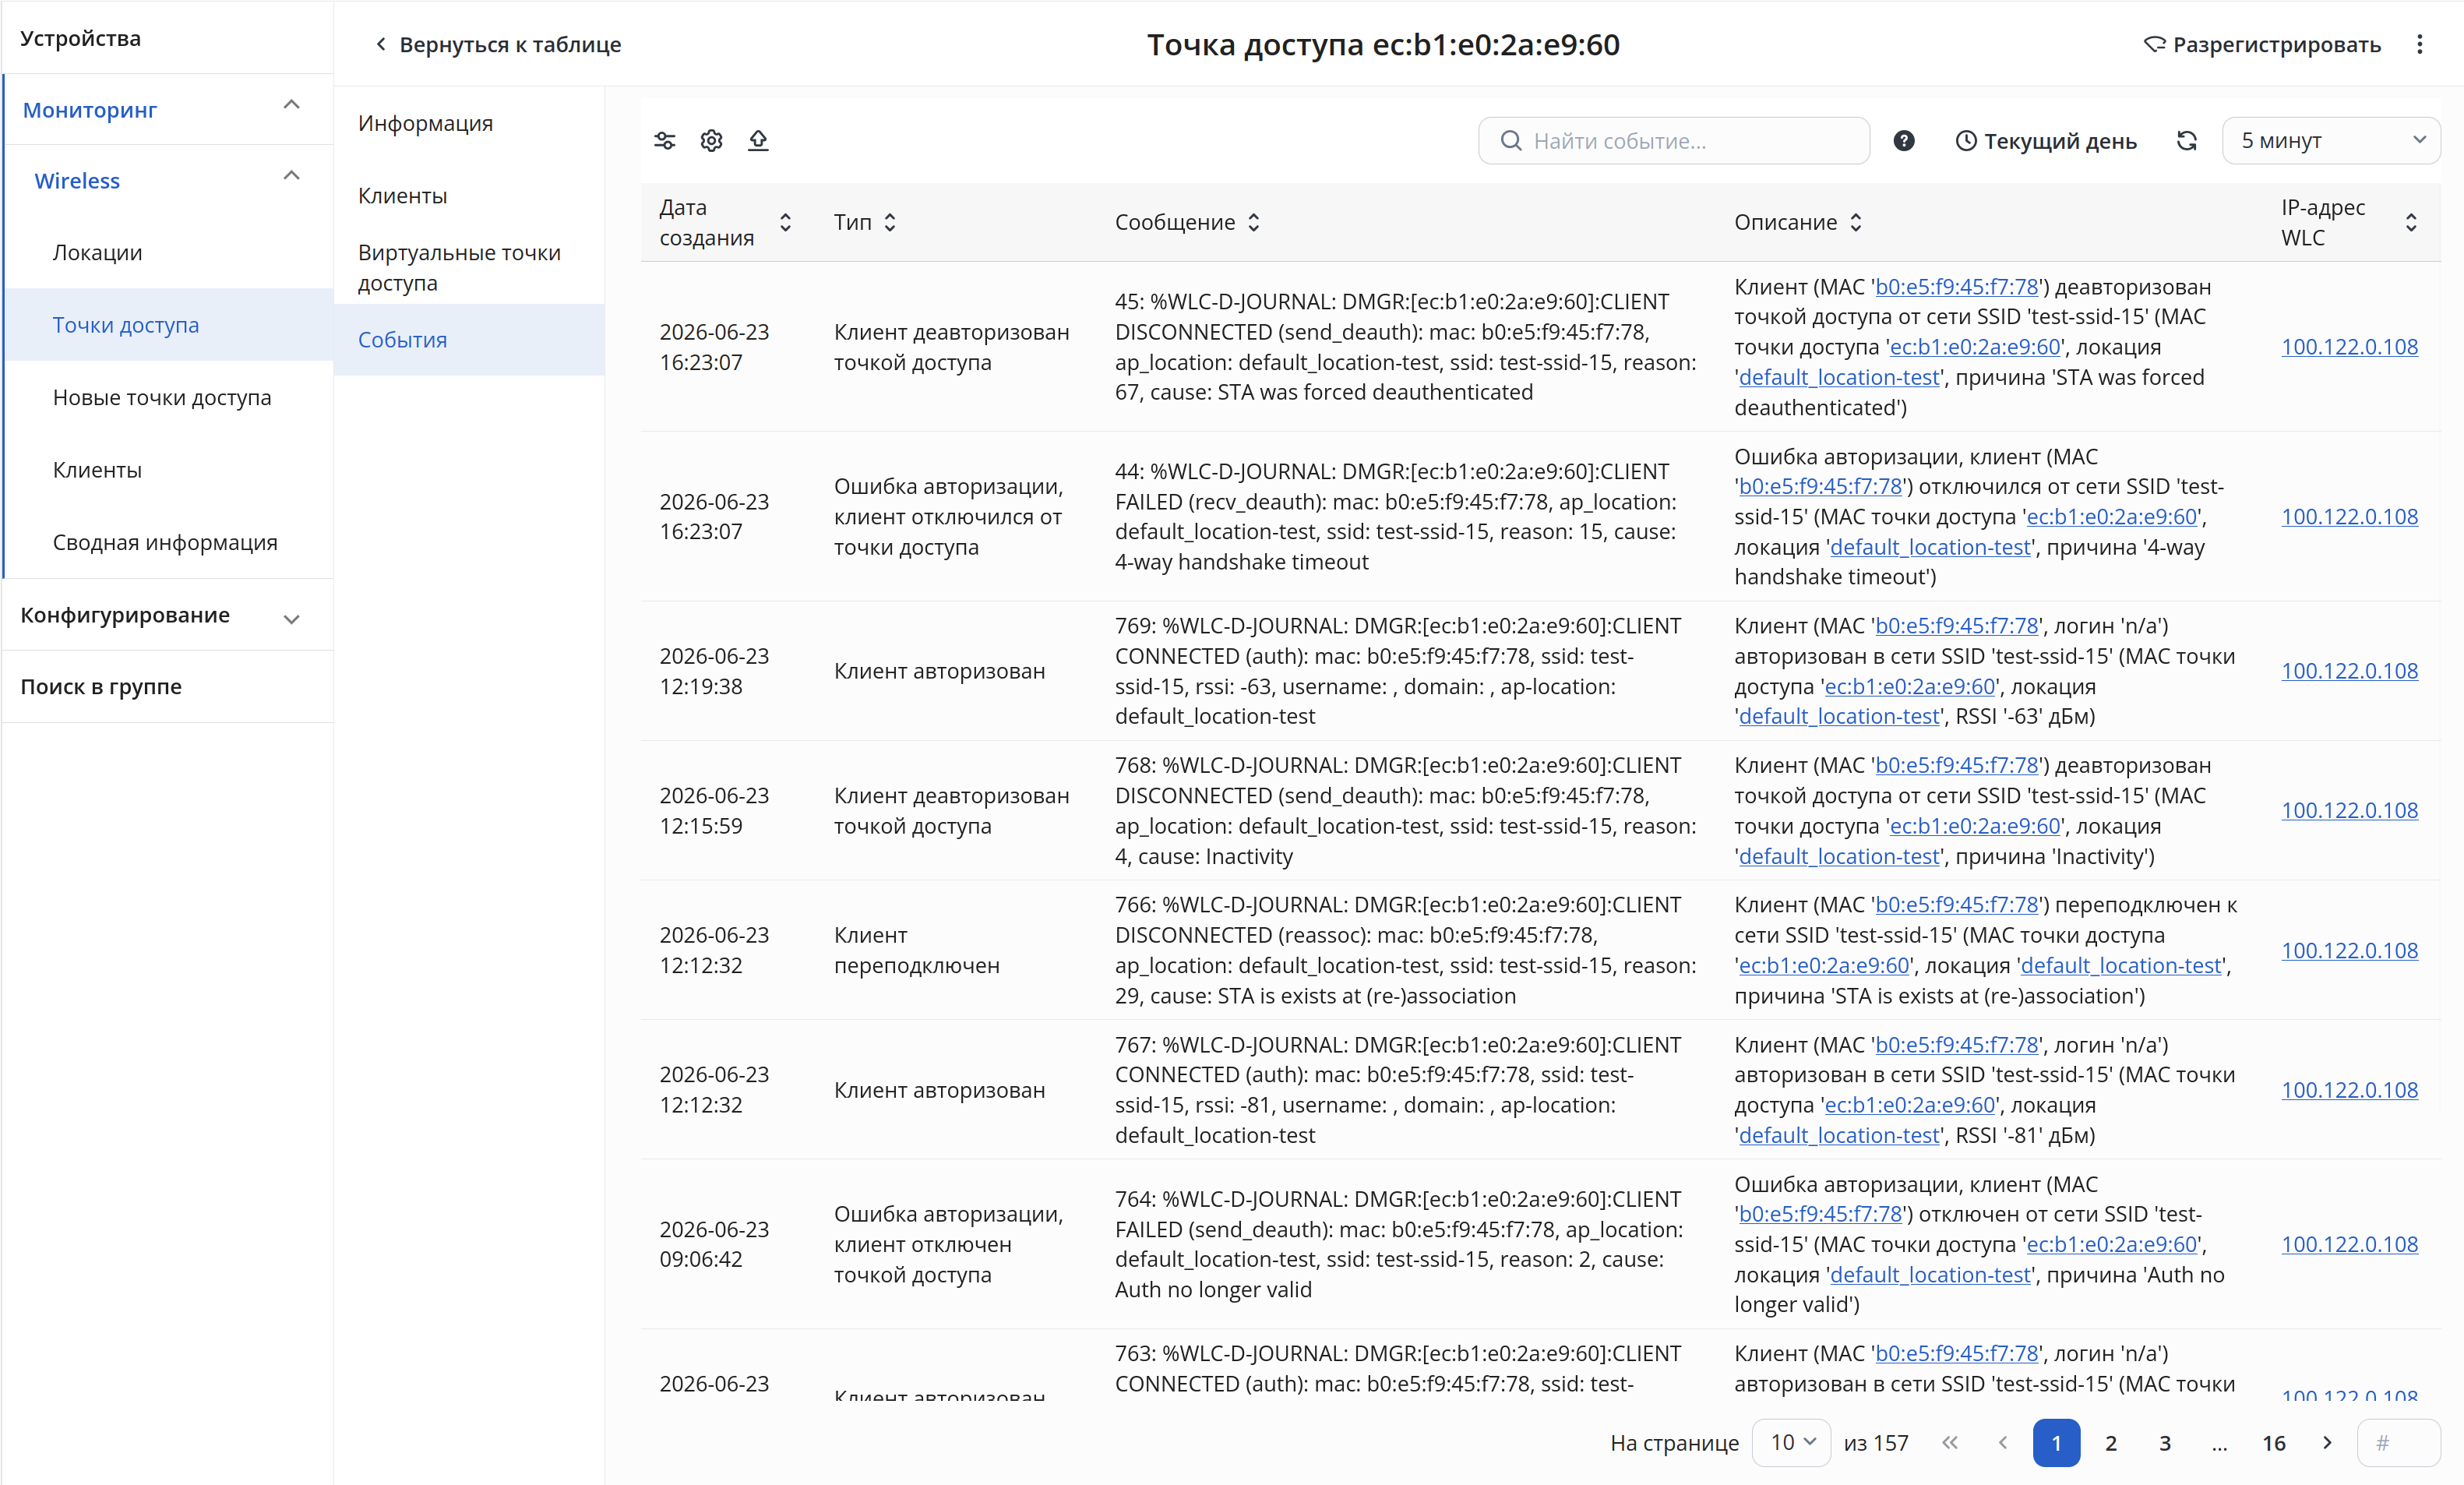Go to page 16 of events

(x=2273, y=1443)
